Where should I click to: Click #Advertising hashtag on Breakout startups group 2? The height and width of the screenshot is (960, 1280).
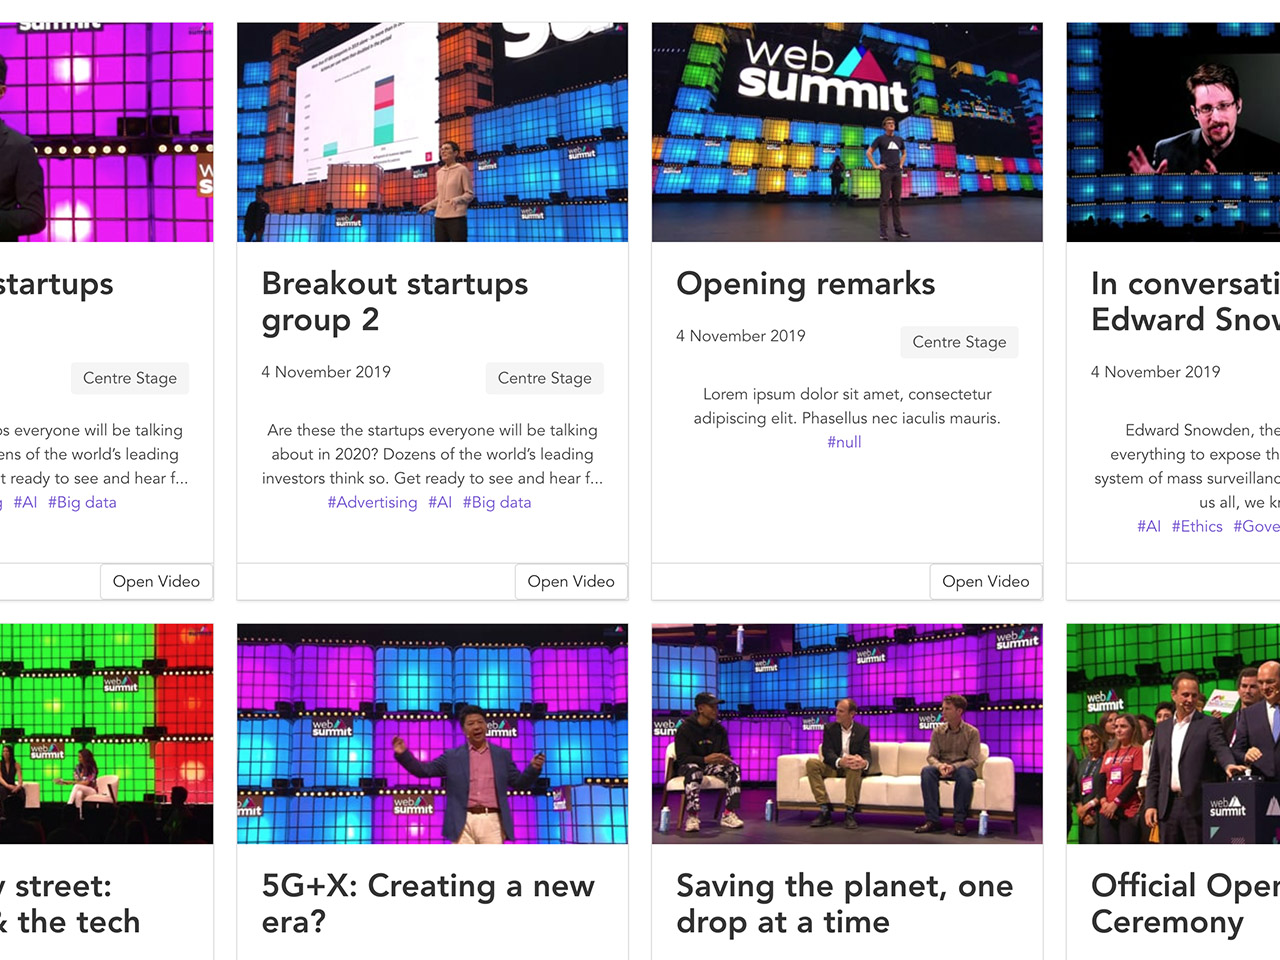coord(372,502)
